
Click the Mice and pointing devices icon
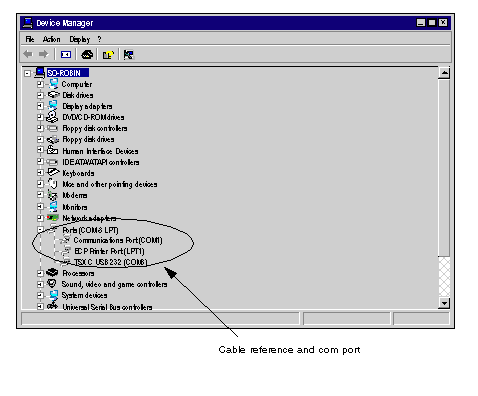[53, 183]
